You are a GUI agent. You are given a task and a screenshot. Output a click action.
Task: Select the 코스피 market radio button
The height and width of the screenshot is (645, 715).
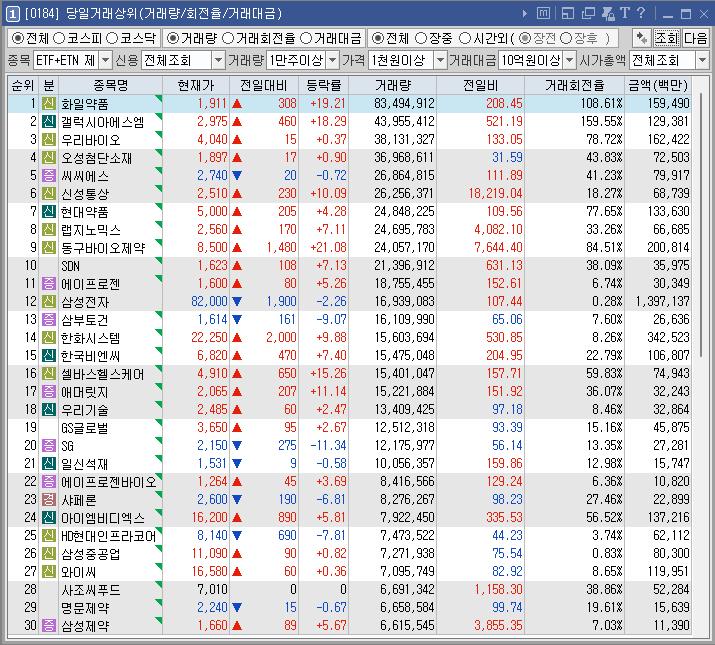59,38
